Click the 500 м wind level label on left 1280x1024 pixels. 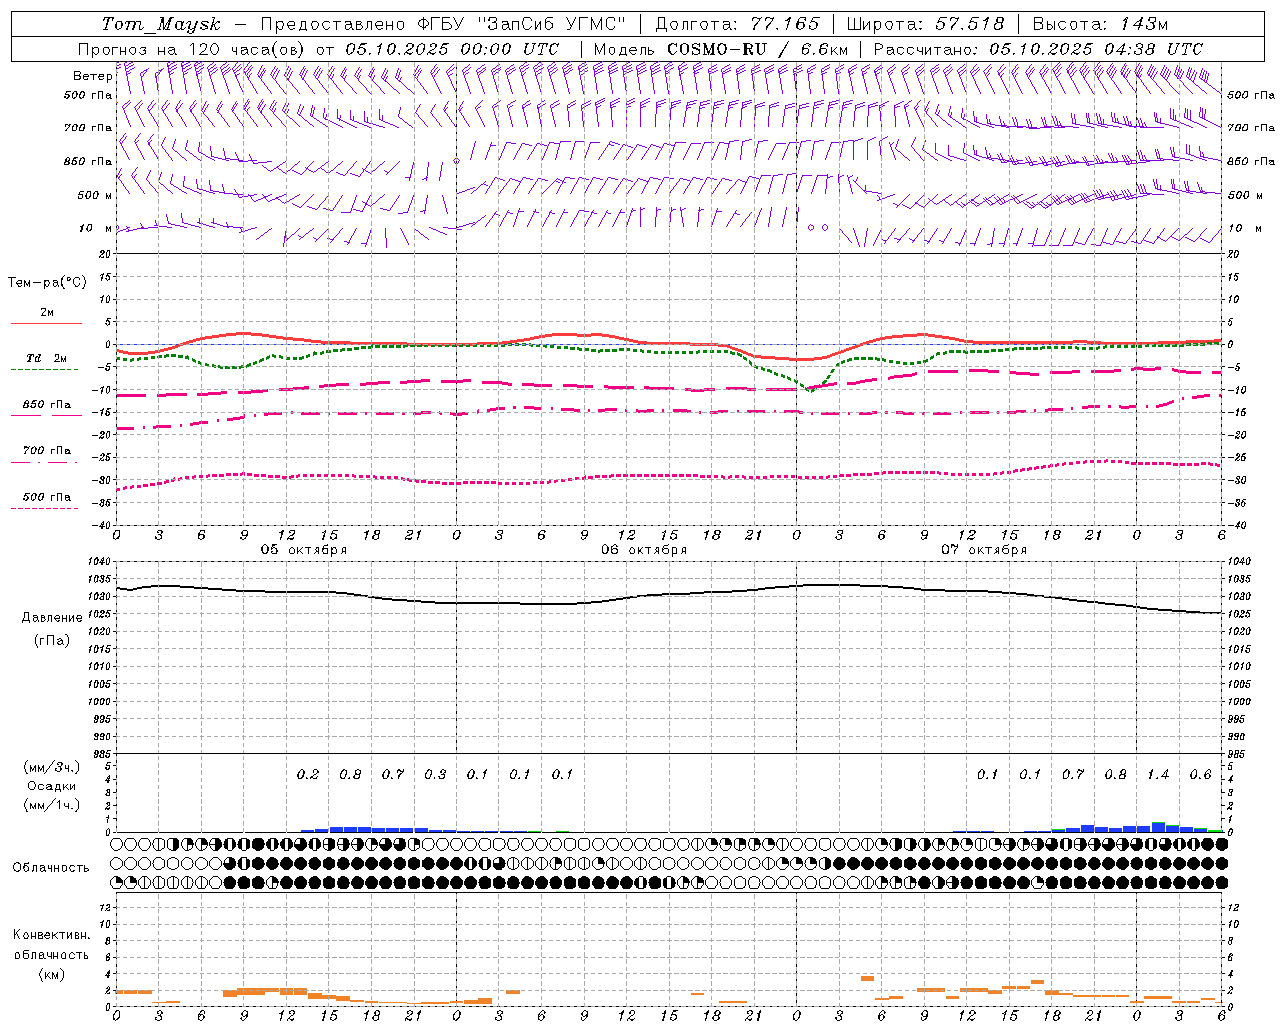click(95, 195)
